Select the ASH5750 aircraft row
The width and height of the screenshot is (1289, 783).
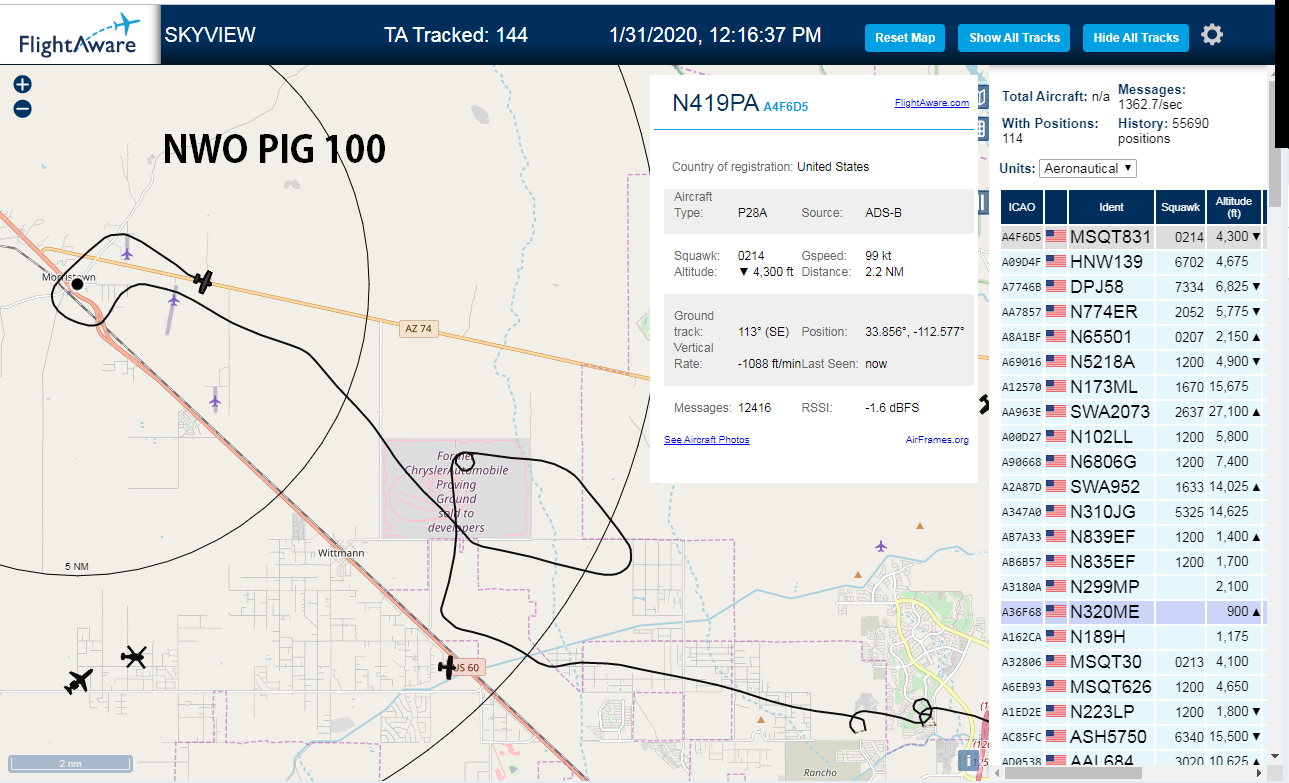[1134, 737]
